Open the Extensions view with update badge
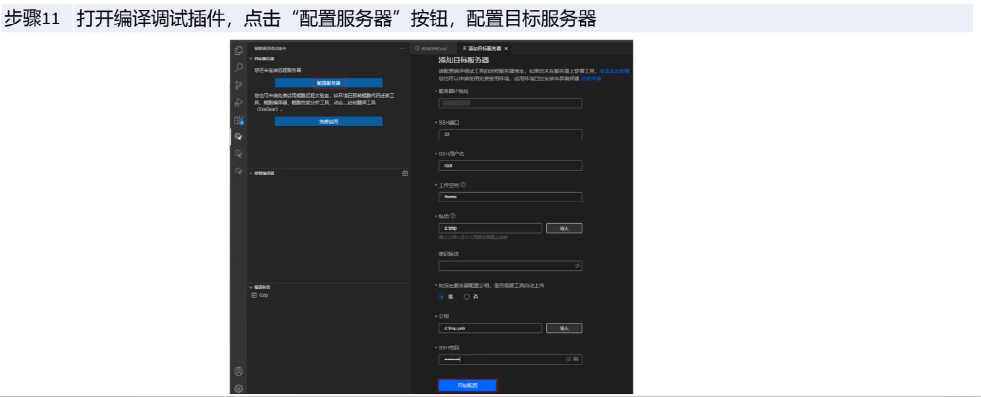The height and width of the screenshot is (397, 981). [238, 119]
